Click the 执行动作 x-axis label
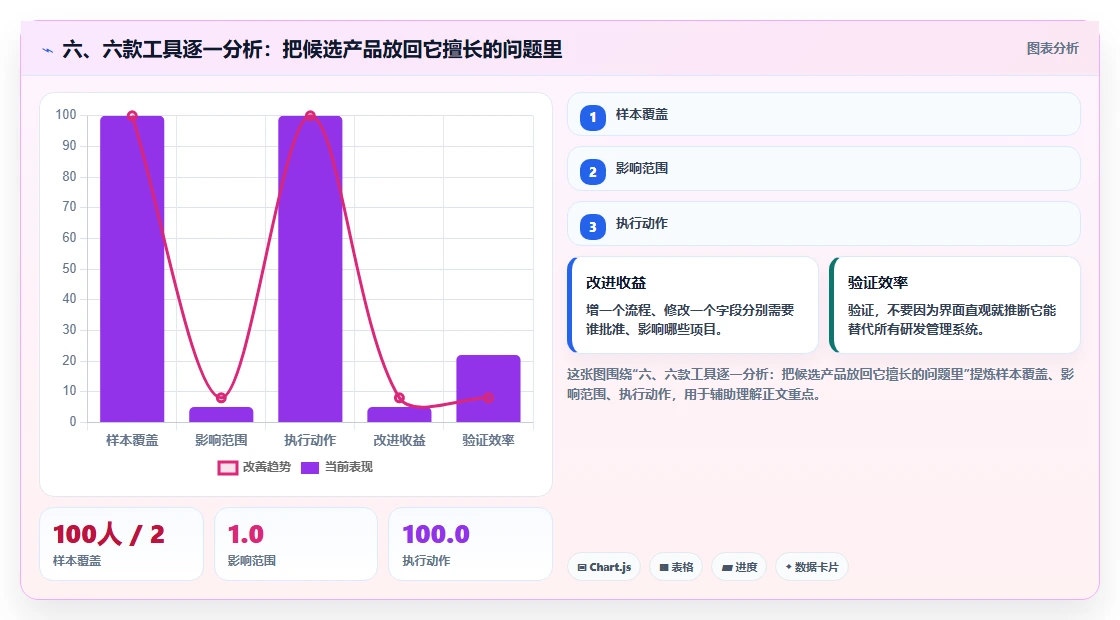This screenshot has height=620, width=1120. pyautogui.click(x=310, y=441)
